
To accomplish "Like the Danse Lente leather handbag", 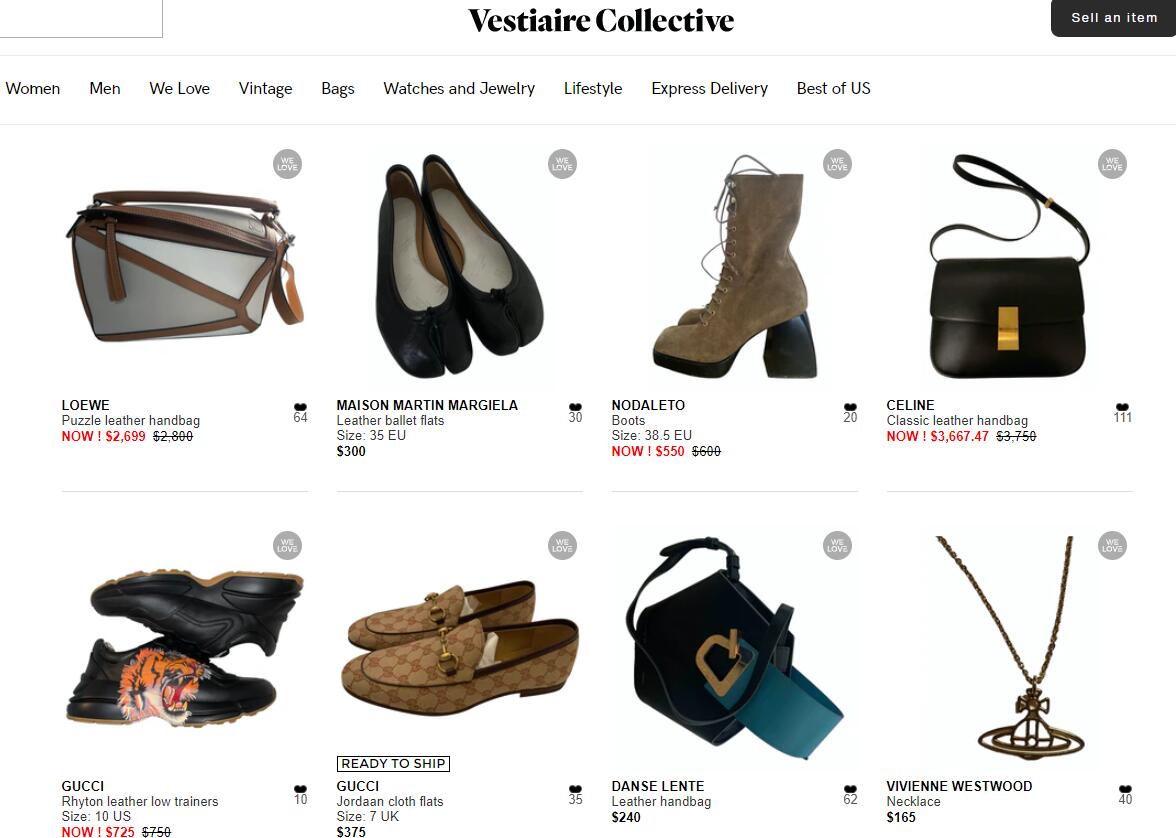I will (850, 788).
